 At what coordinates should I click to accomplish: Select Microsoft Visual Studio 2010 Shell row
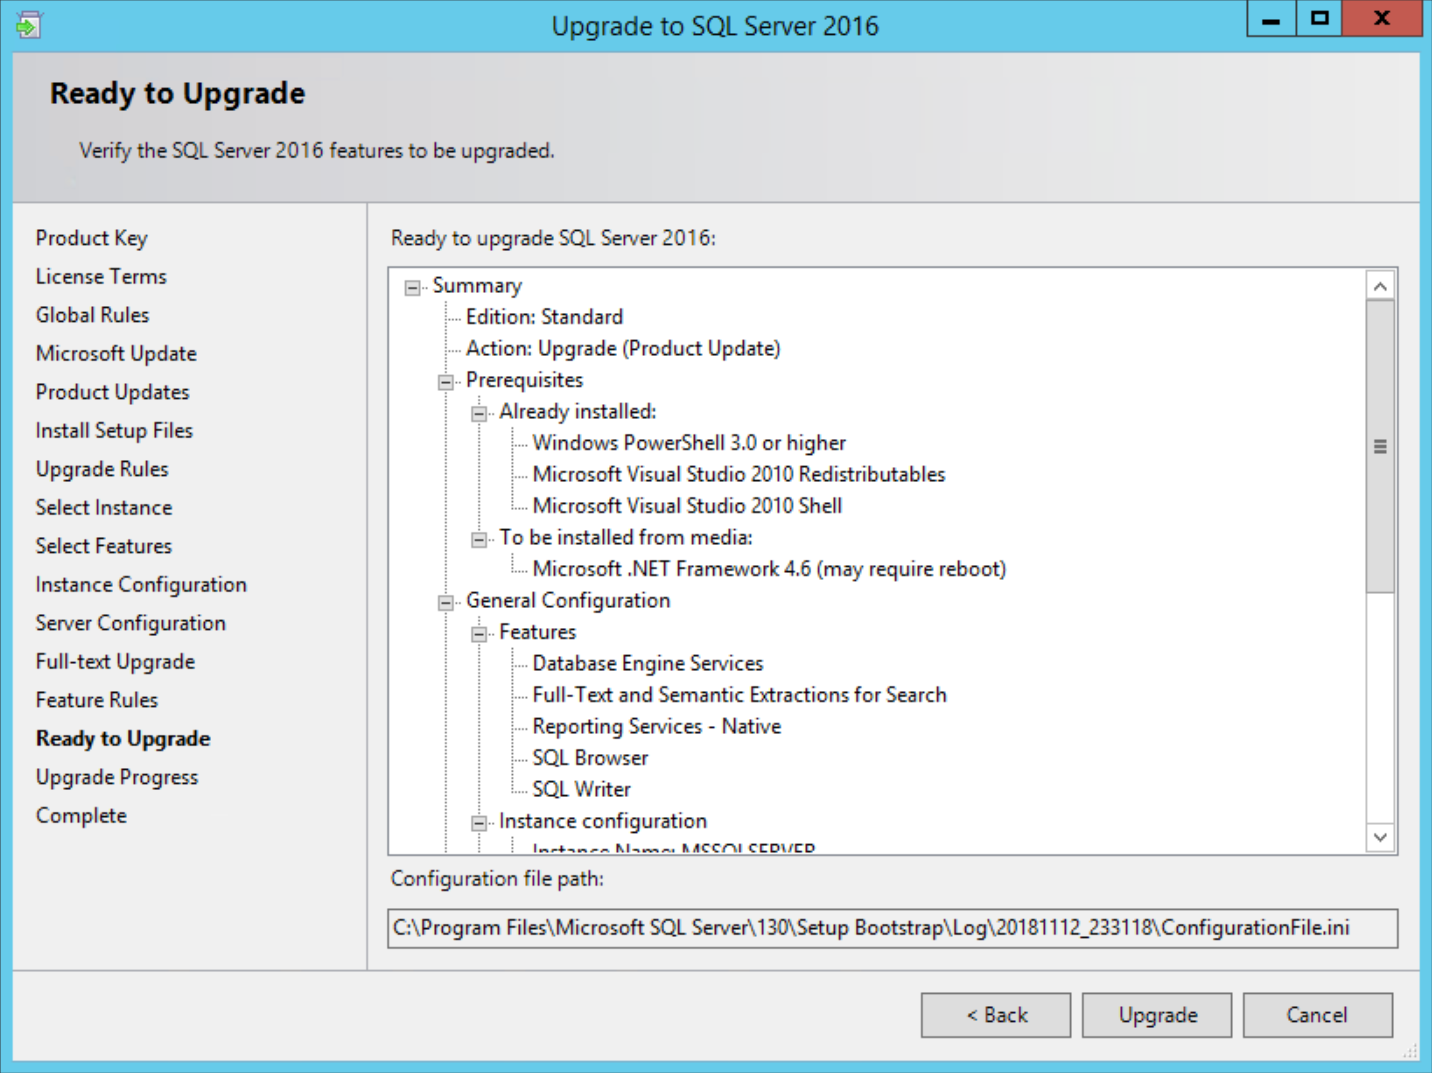click(687, 506)
